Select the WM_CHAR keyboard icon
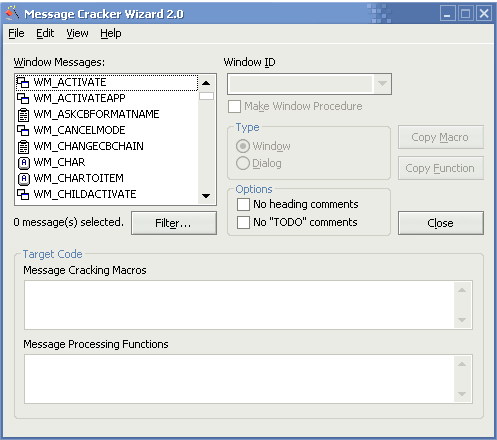The width and height of the screenshot is (497, 440). coord(23,162)
